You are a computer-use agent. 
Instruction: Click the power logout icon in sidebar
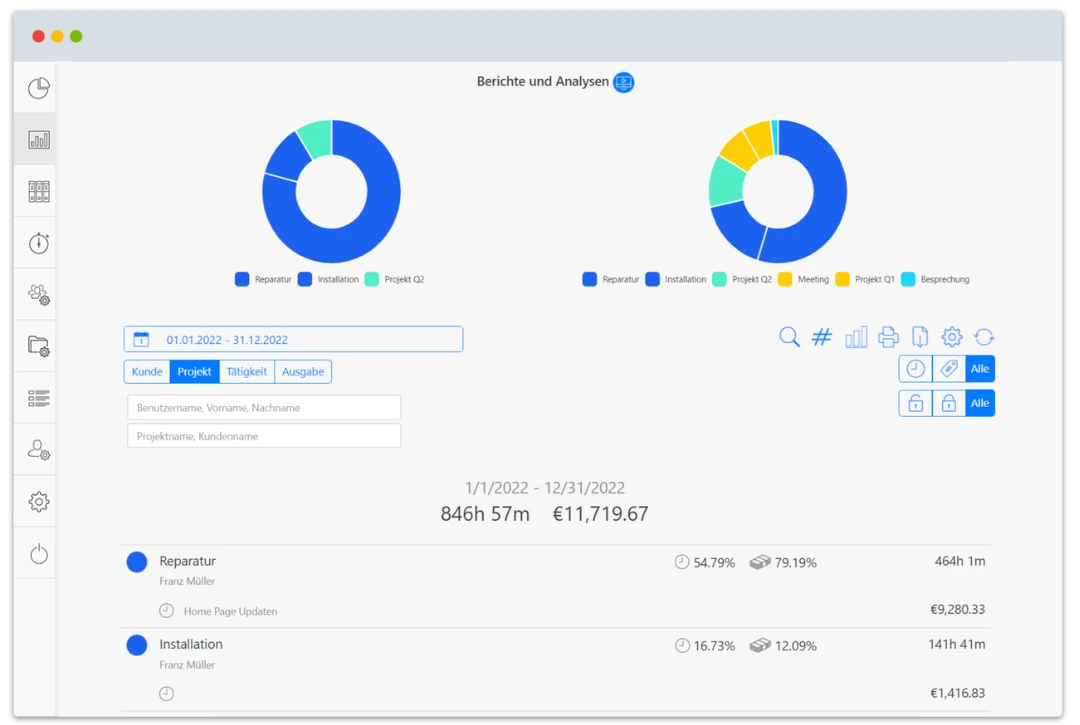[38, 554]
